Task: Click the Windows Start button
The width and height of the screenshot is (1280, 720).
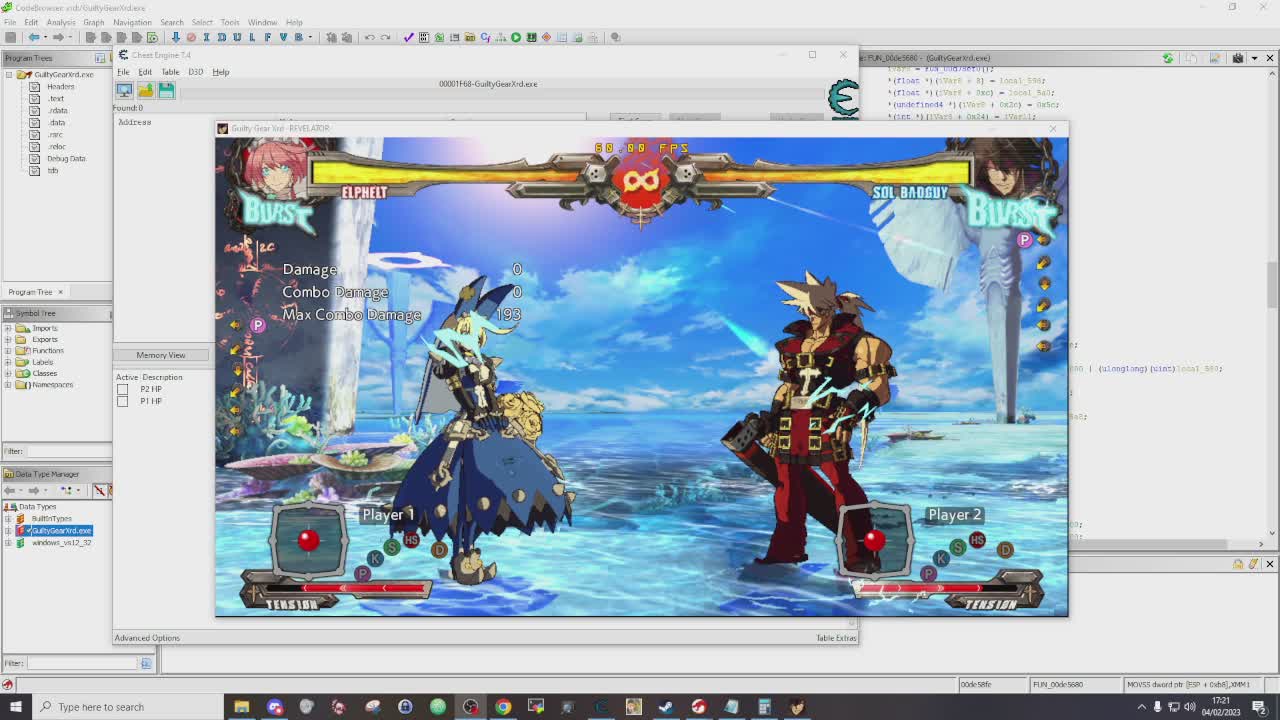Action: tap(16, 707)
